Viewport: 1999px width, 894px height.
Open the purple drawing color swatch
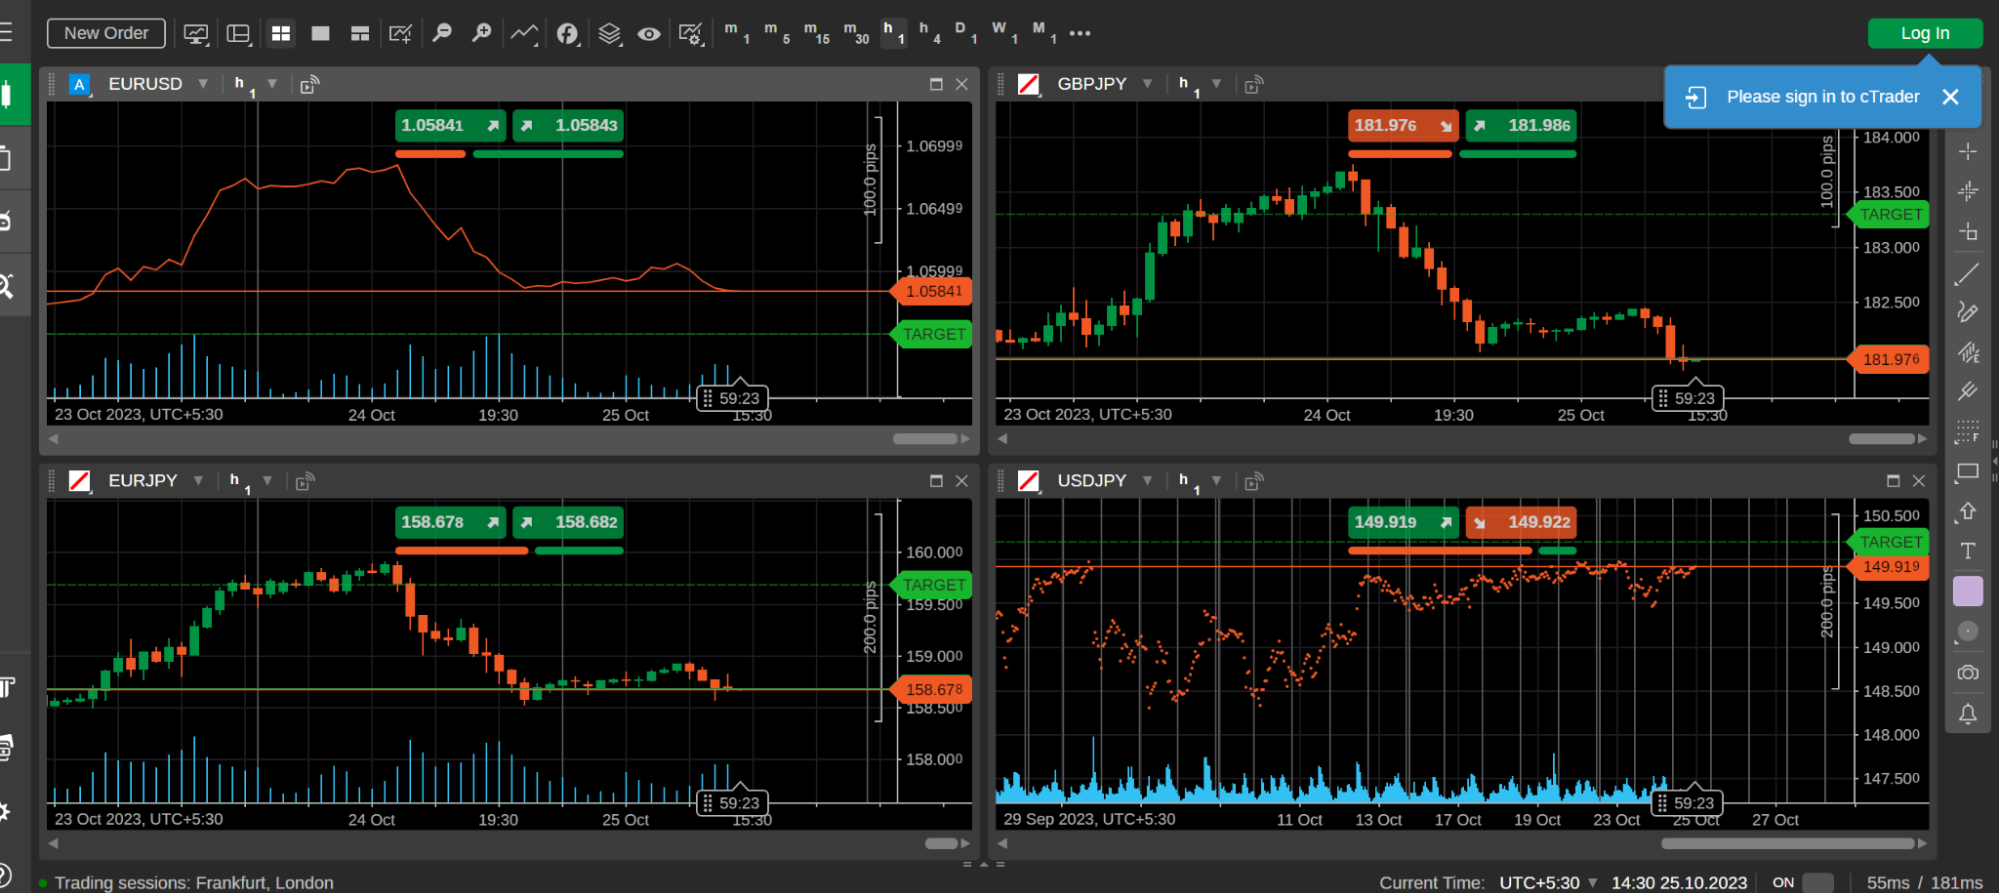[1967, 591]
